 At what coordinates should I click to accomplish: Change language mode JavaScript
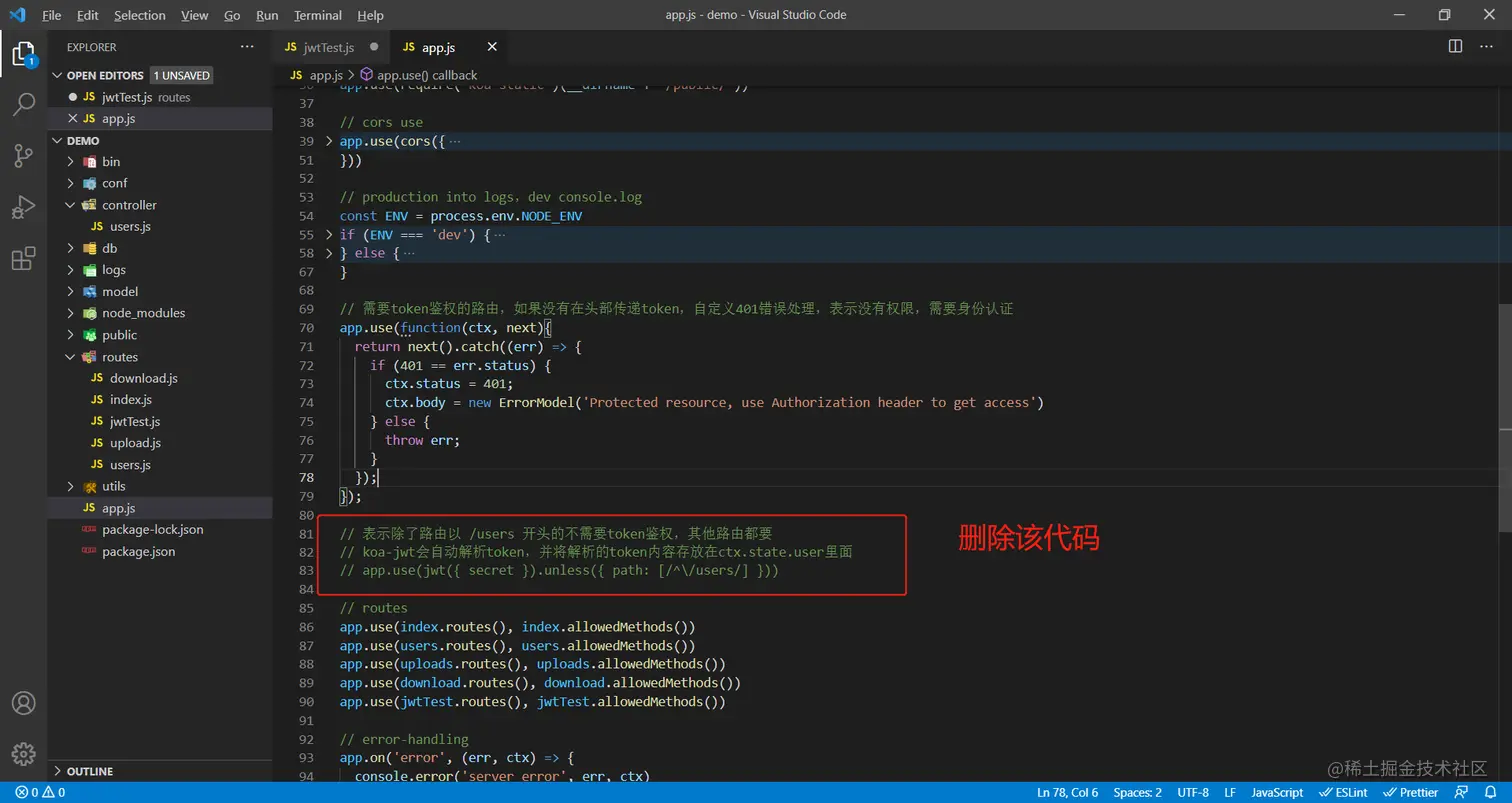(1277, 793)
